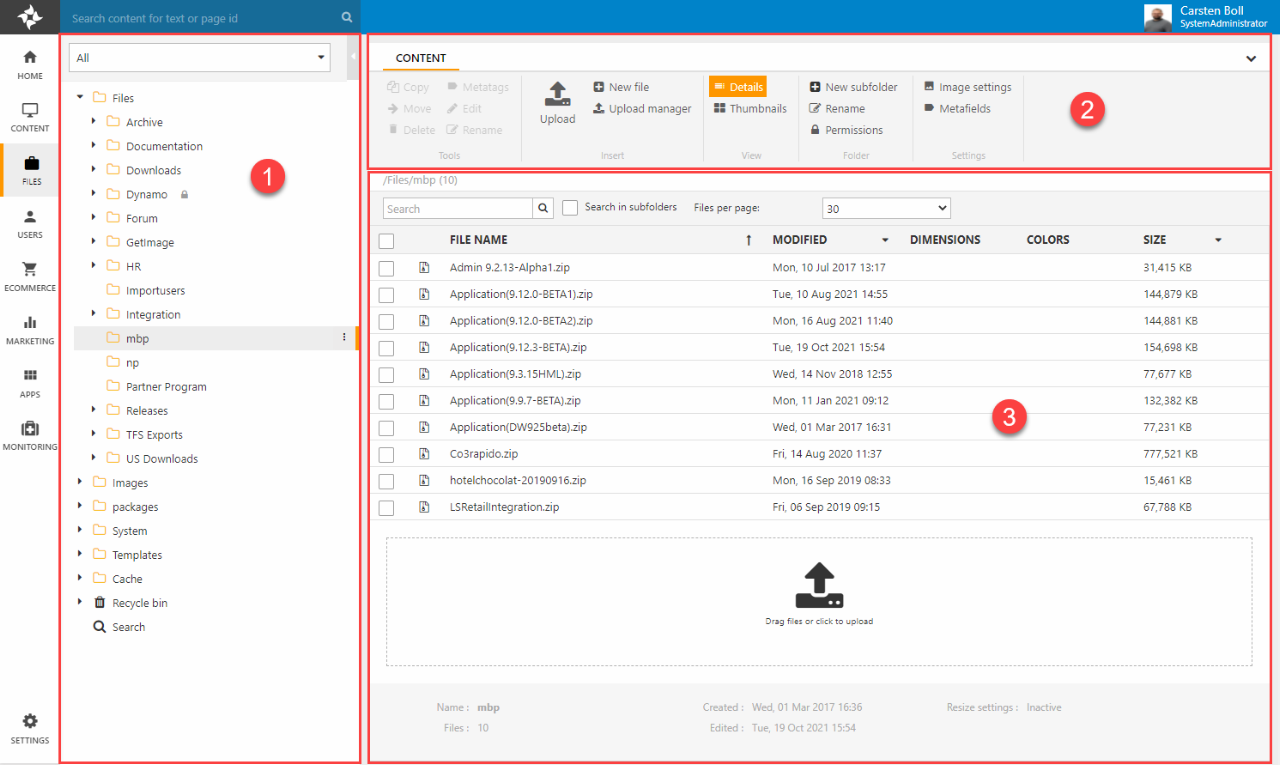Image resolution: width=1280 pixels, height=765 pixels.
Task: Open the Upload manager
Action: pos(642,109)
